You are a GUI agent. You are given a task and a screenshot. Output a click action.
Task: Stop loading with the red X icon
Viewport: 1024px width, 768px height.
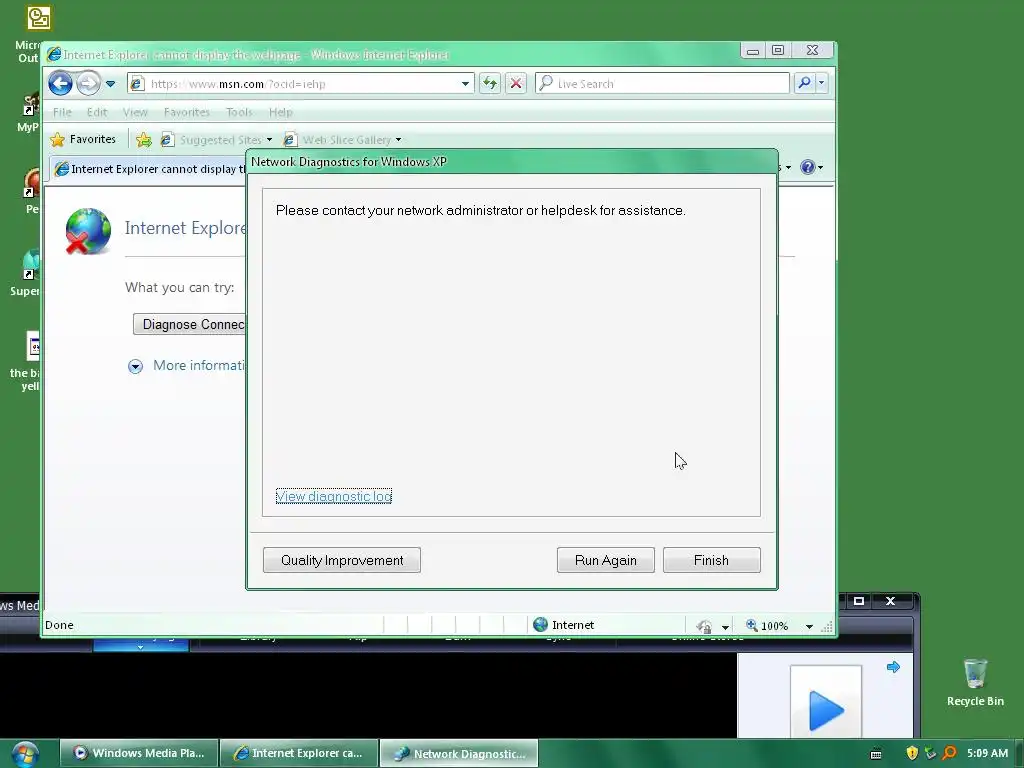pyautogui.click(x=516, y=83)
